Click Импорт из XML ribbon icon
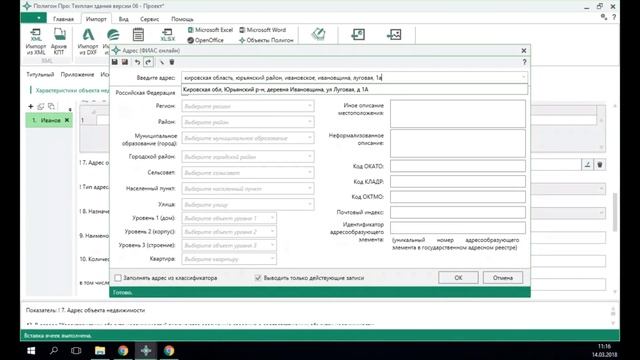 tap(36, 41)
